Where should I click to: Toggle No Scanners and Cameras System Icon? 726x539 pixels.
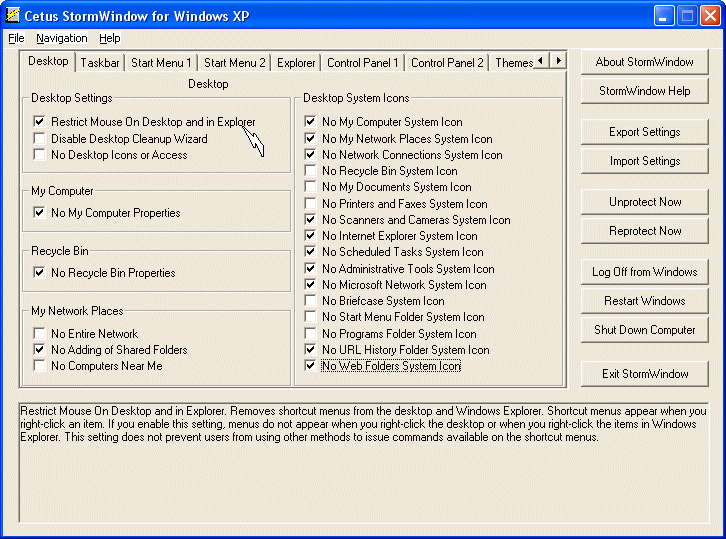310,219
